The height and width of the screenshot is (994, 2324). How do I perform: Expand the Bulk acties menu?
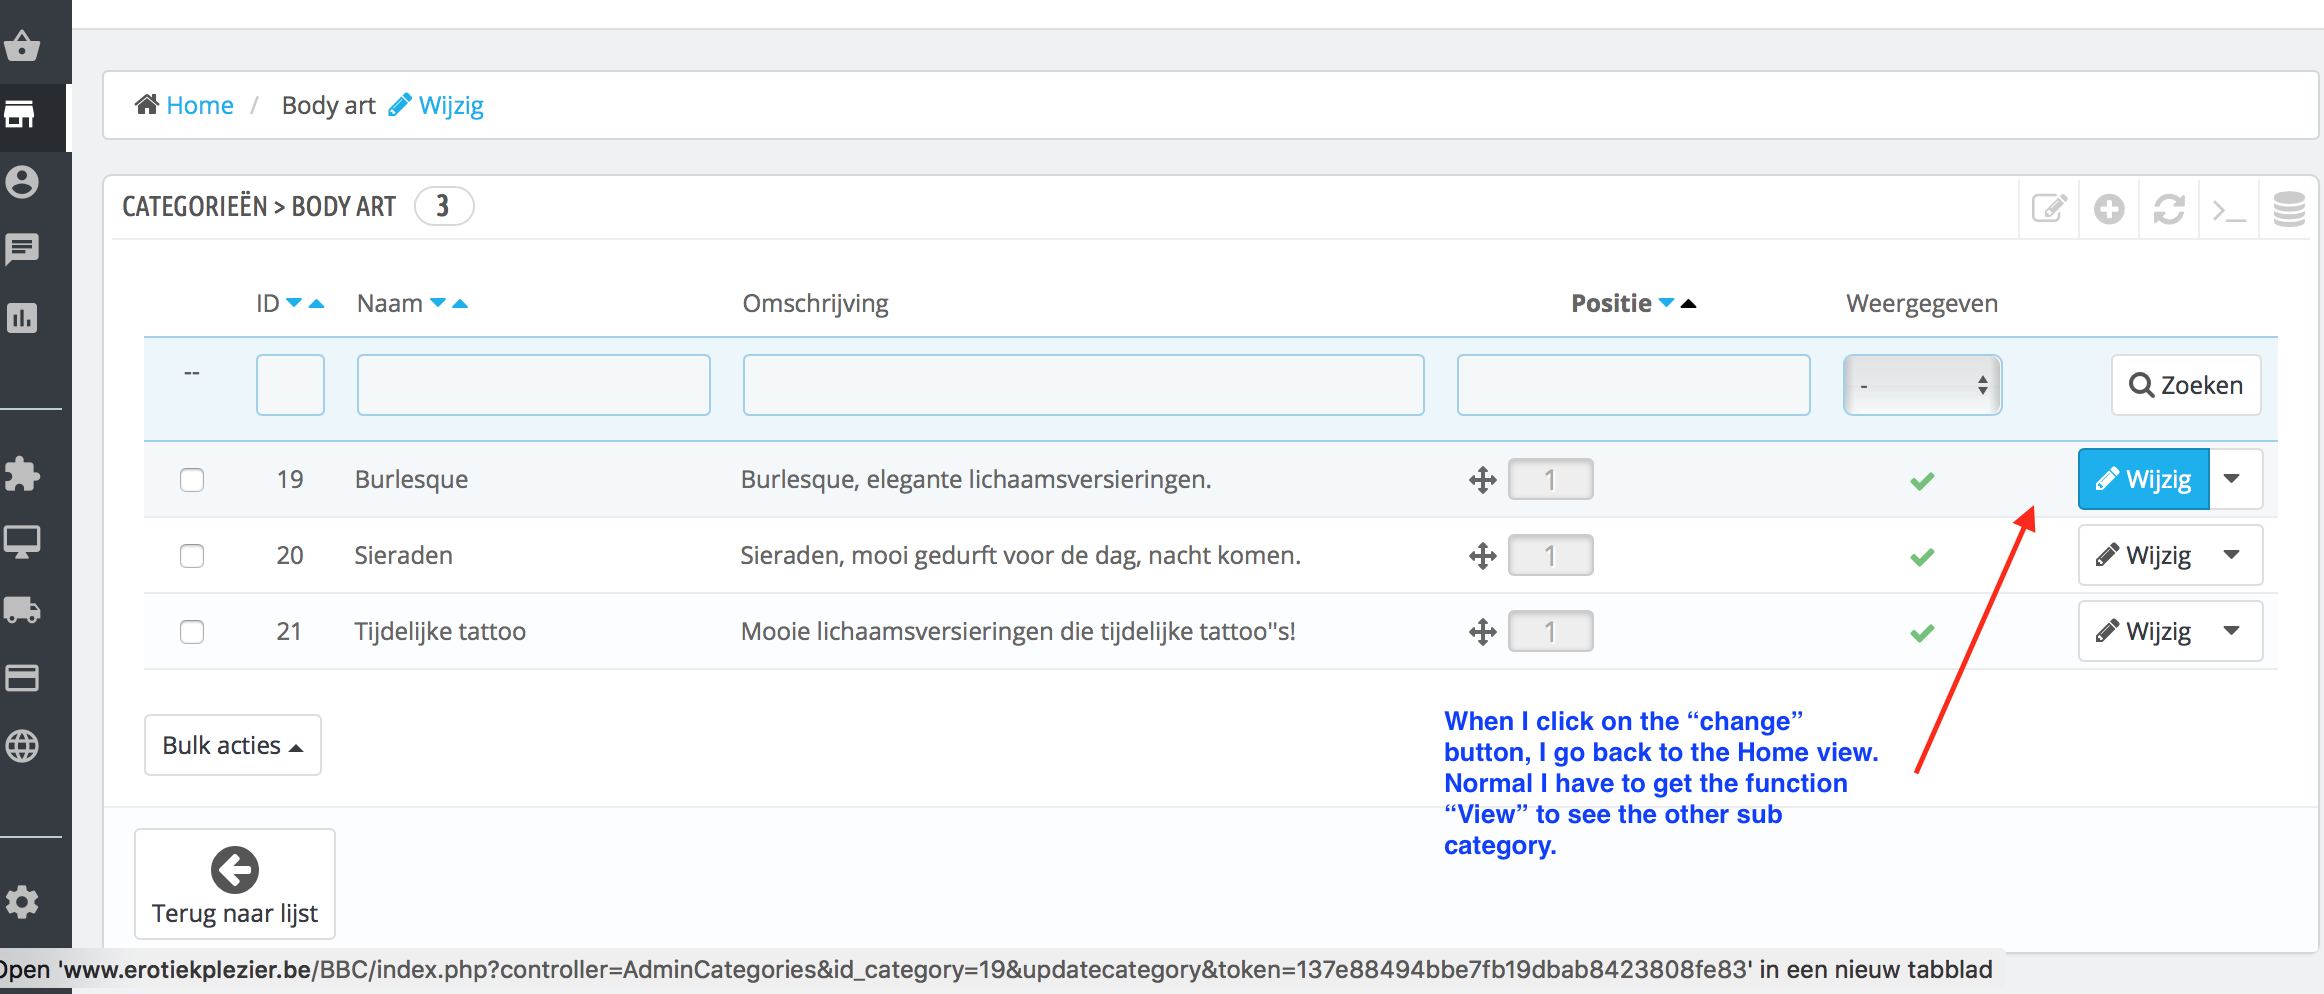(233, 745)
